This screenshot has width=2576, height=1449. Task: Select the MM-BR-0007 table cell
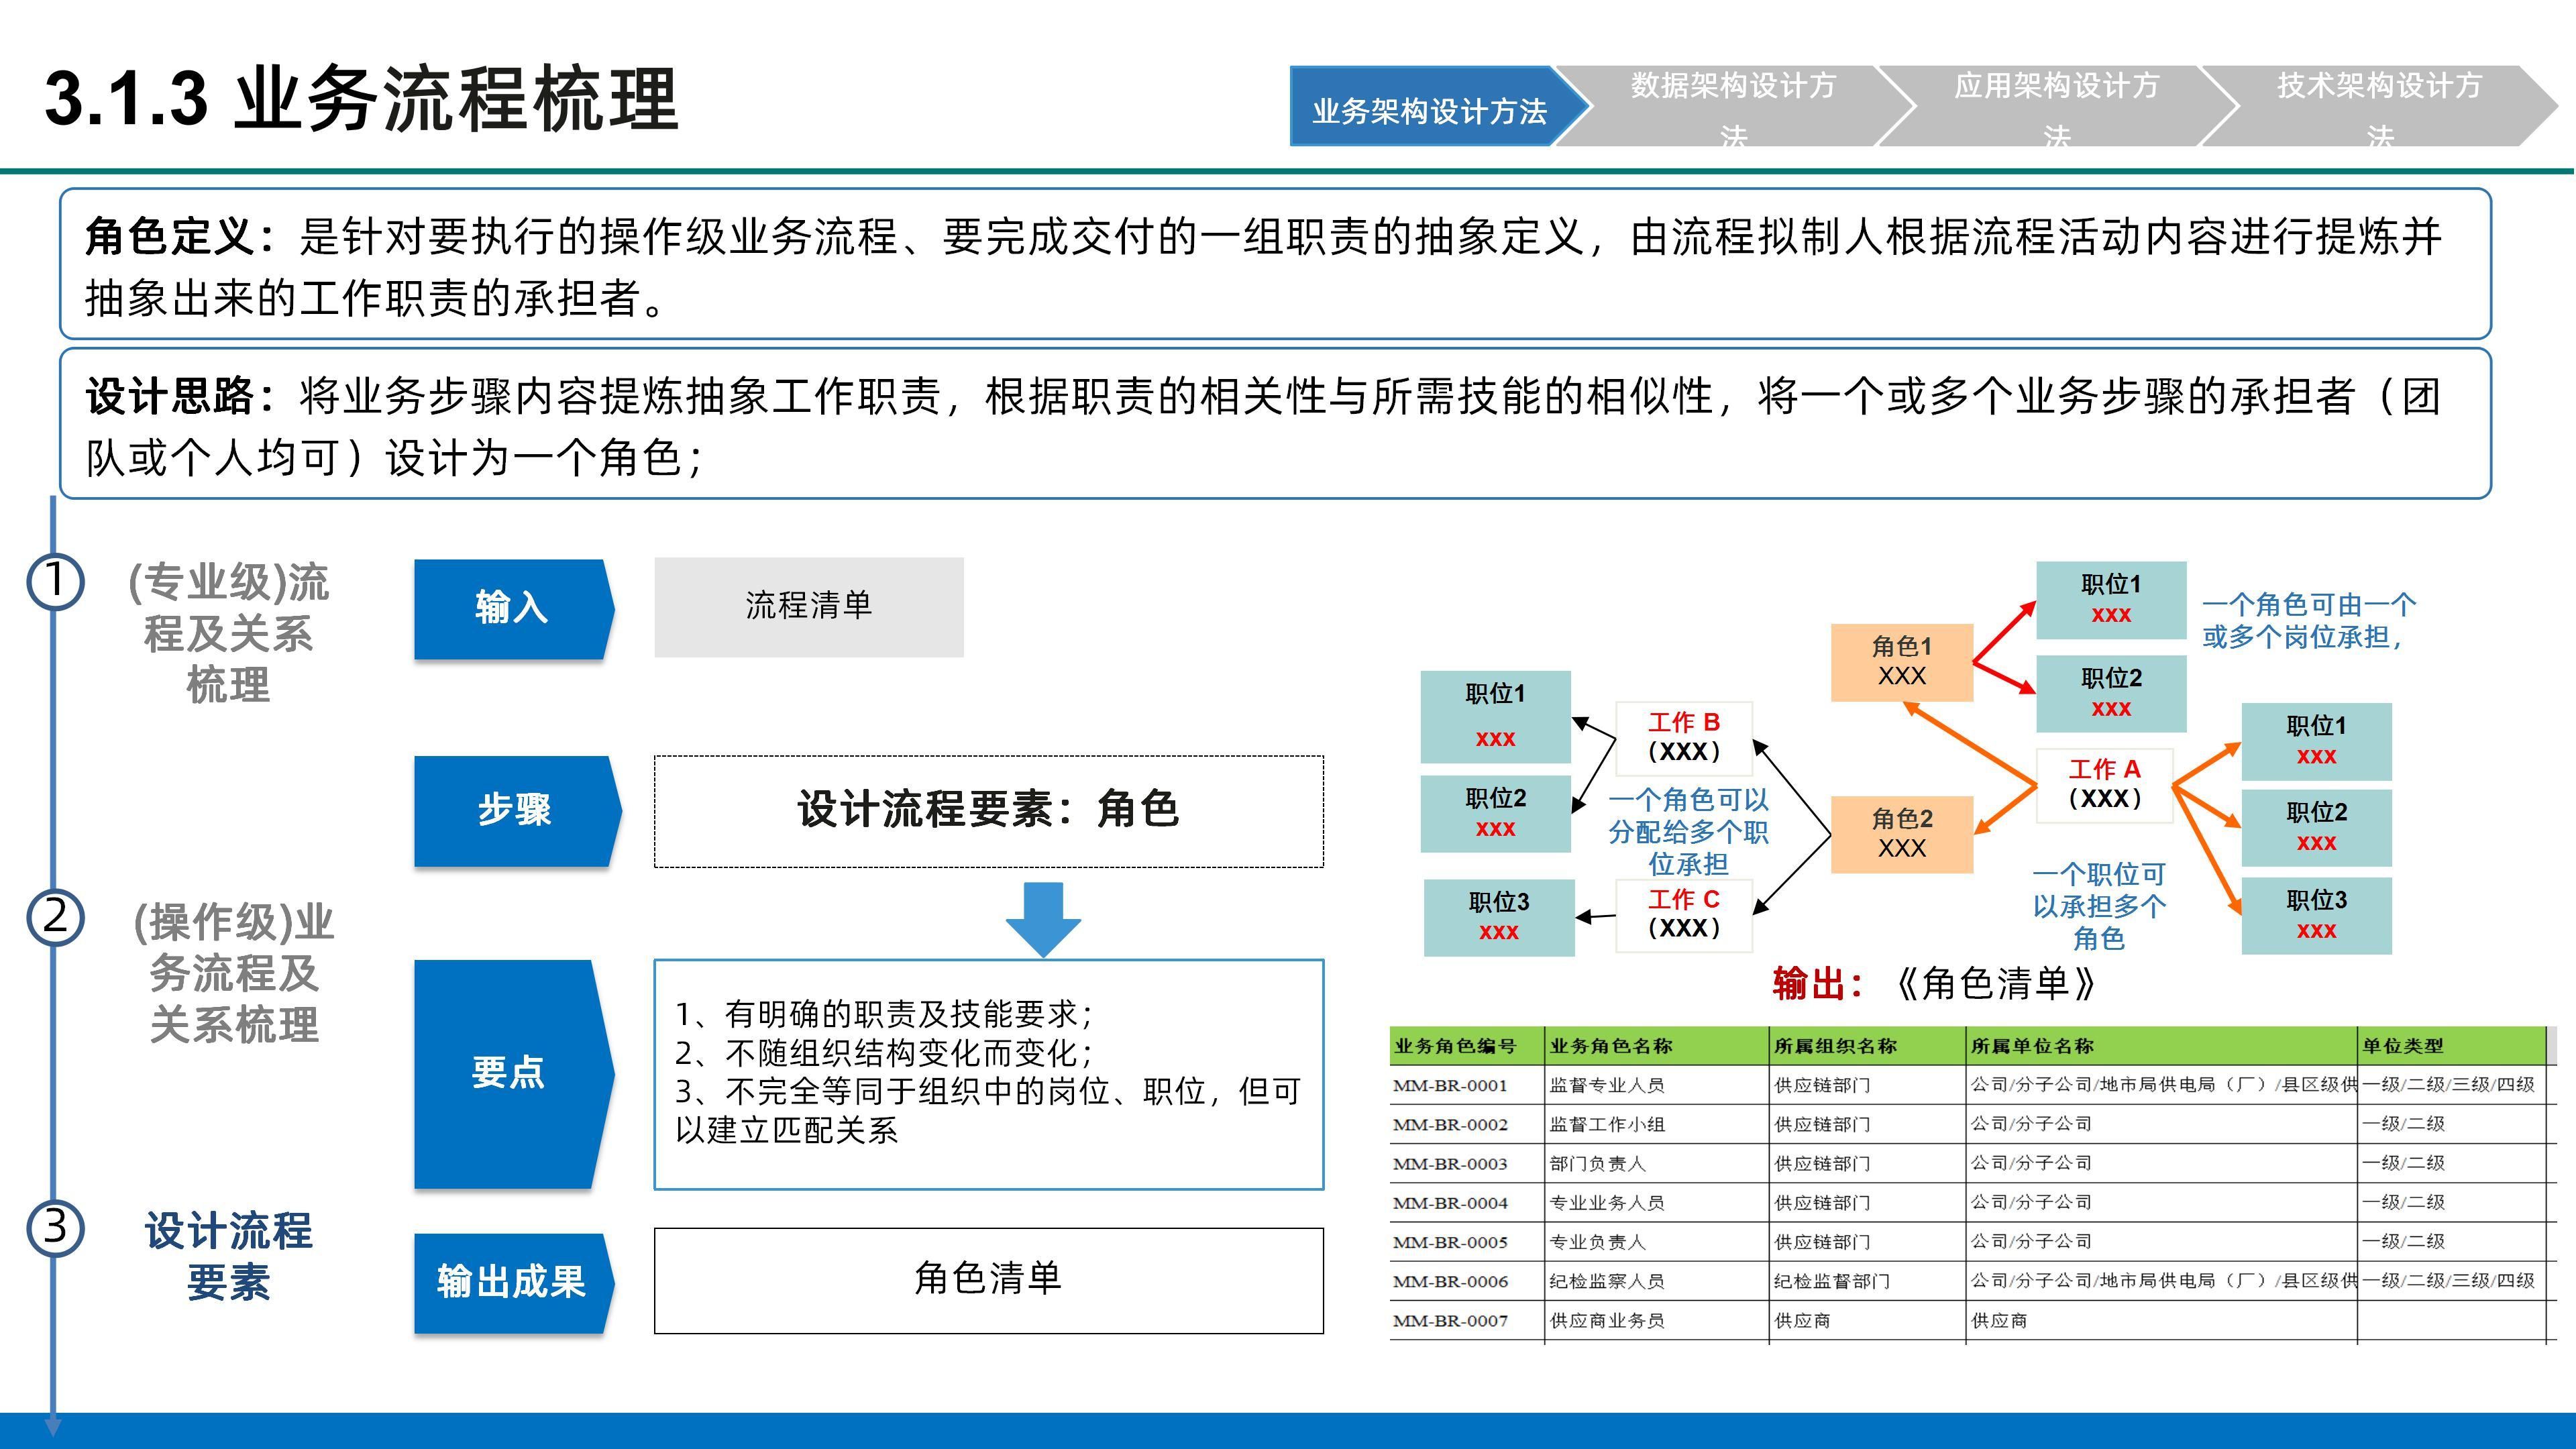click(1466, 1321)
